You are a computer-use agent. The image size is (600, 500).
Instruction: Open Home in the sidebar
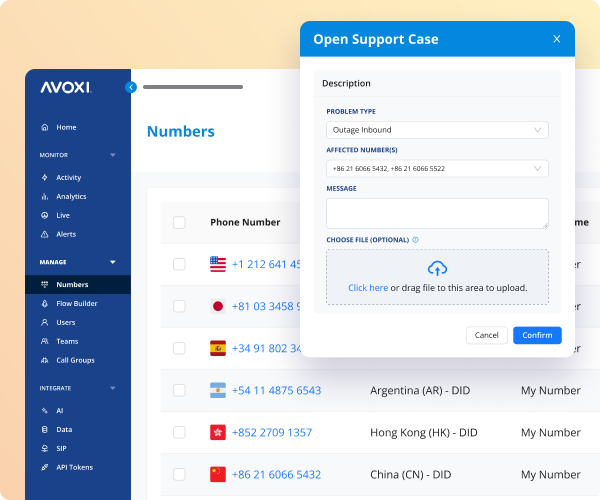click(66, 127)
